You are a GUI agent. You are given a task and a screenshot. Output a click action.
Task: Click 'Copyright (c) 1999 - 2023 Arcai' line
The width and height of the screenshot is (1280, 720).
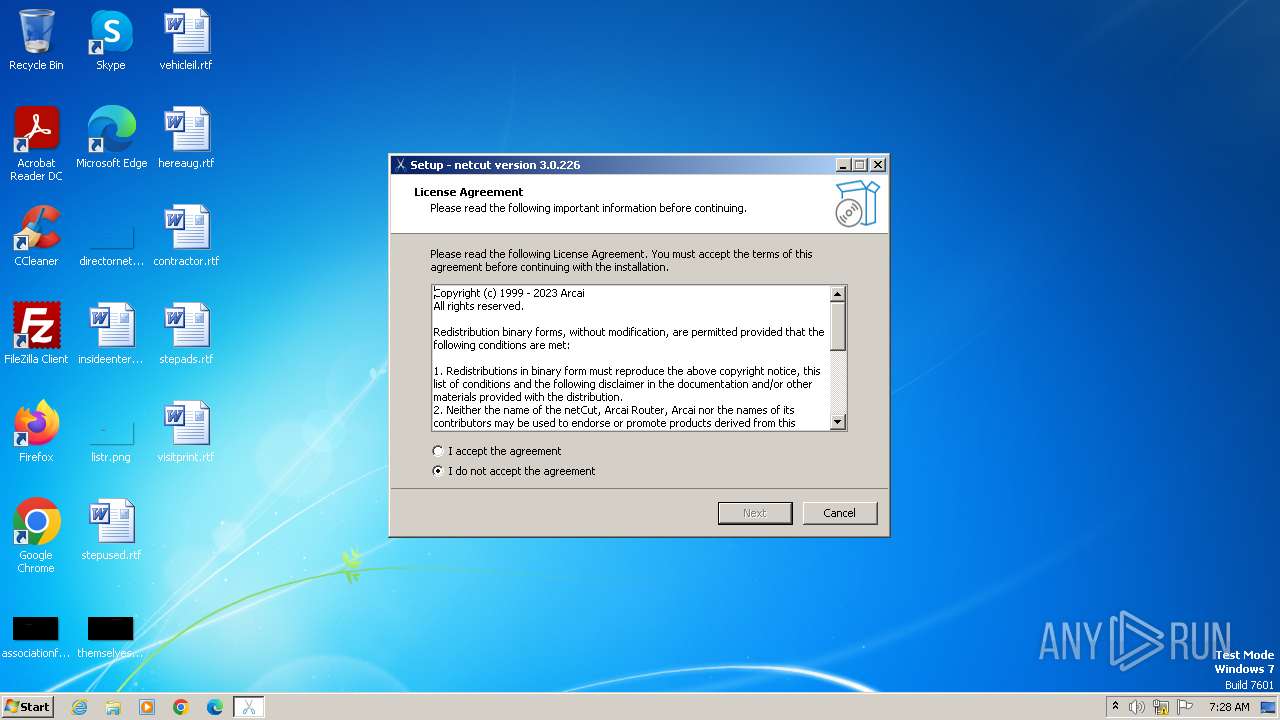click(x=509, y=293)
